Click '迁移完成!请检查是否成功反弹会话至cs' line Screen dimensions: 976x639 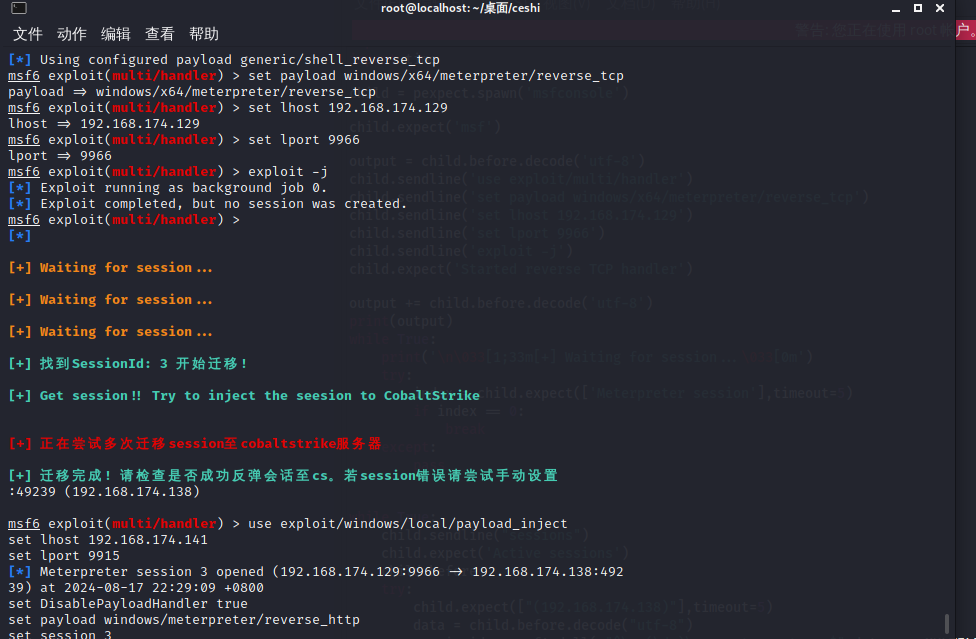click(x=283, y=476)
